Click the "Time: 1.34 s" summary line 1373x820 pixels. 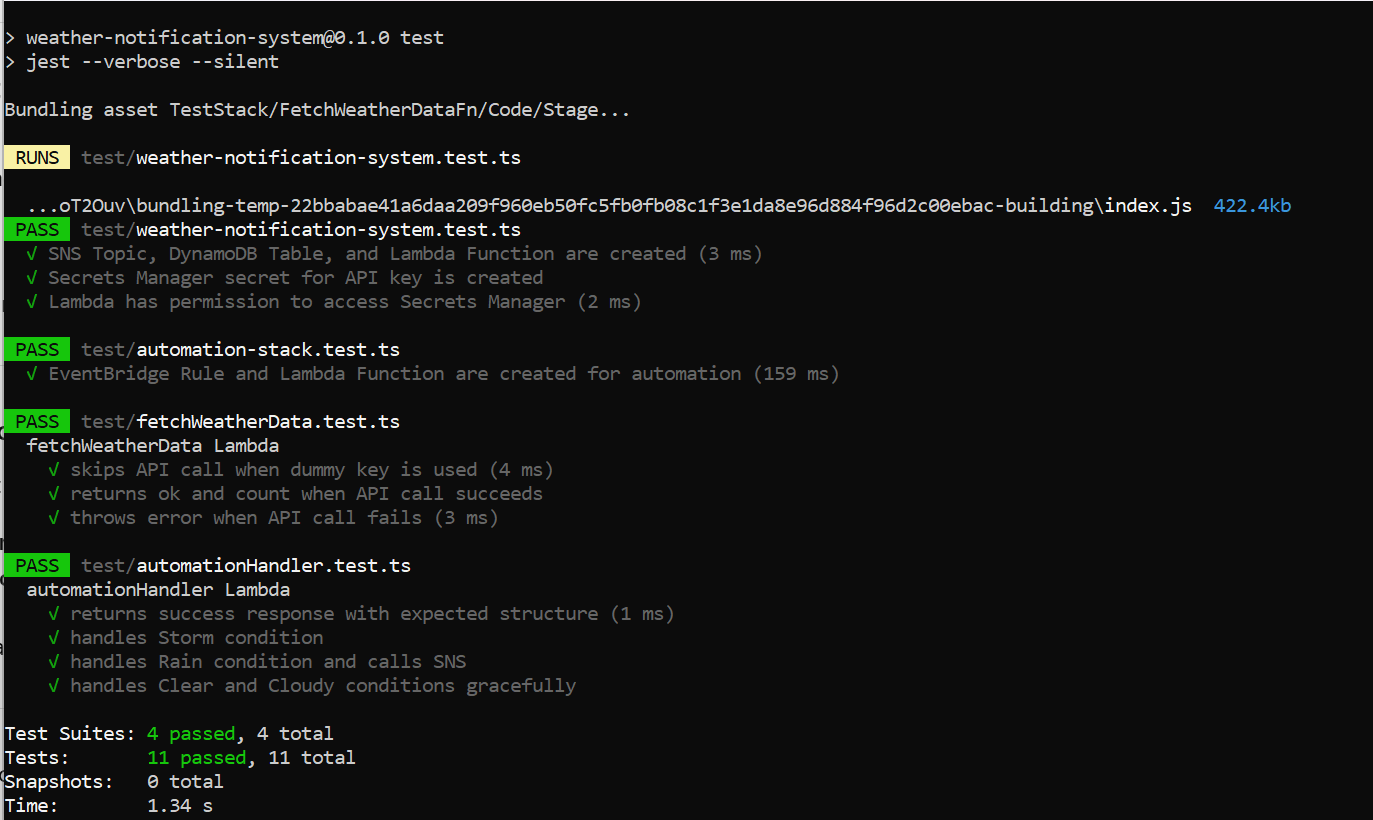pyautogui.click(x=108, y=806)
